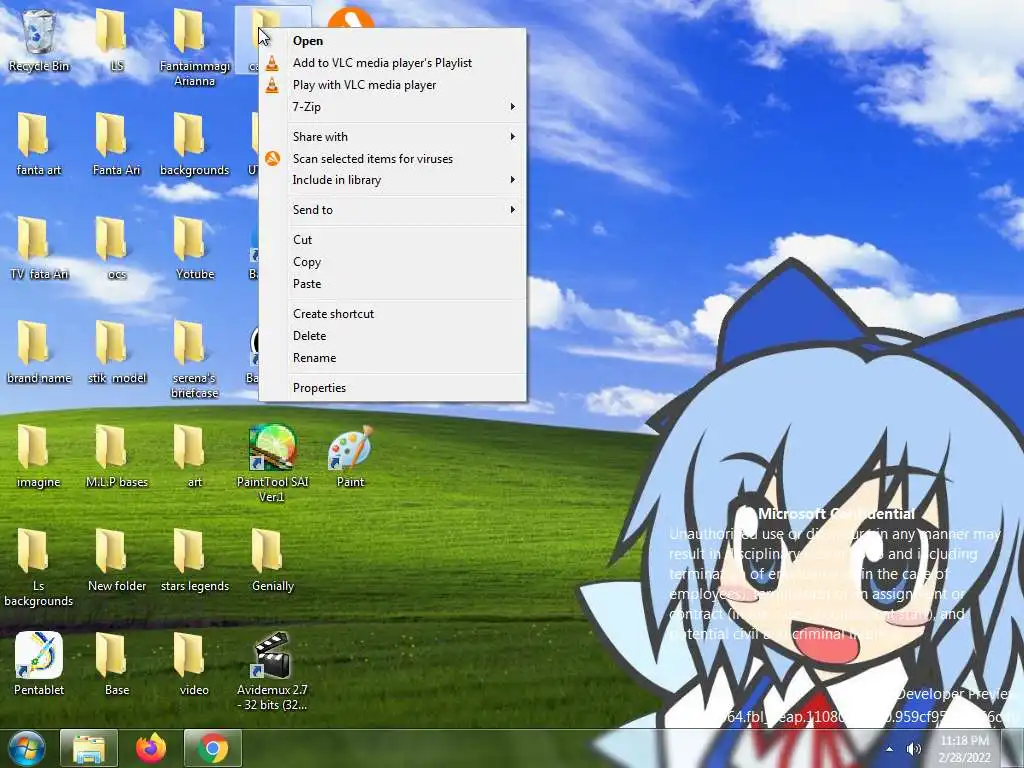Select the brand name folder
Viewport: 1024px width, 768px height.
pyautogui.click(x=39, y=352)
